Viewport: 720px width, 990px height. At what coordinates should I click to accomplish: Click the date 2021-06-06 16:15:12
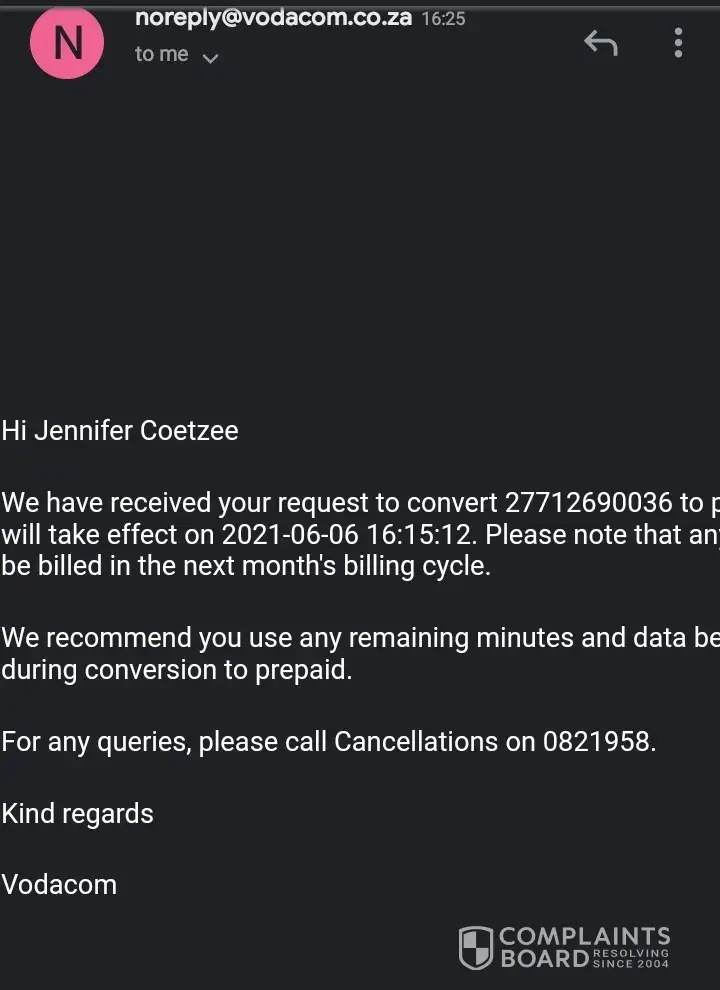(x=346, y=534)
